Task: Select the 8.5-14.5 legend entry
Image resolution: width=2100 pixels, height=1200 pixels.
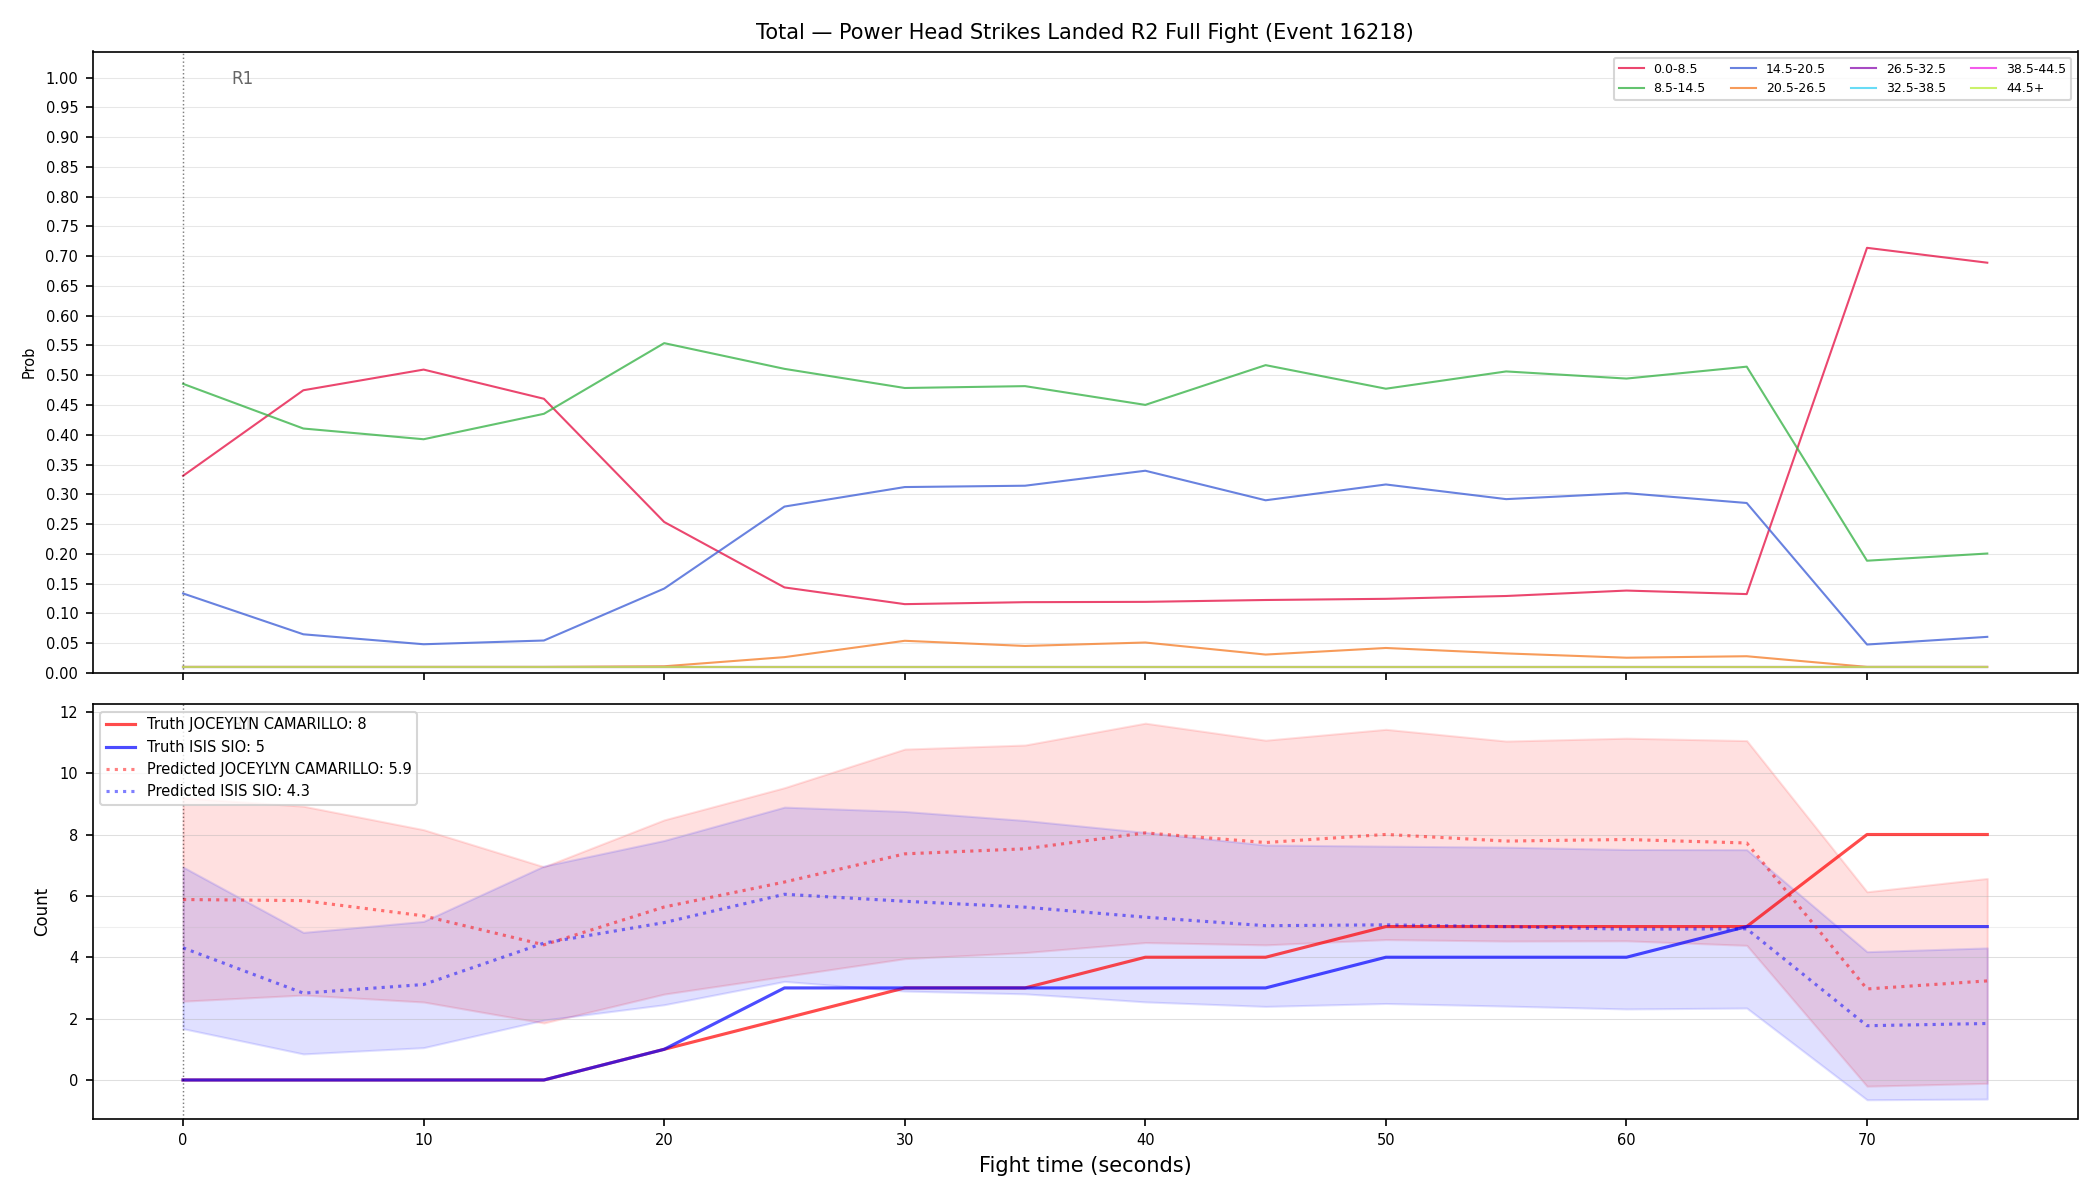Action: click(1662, 88)
